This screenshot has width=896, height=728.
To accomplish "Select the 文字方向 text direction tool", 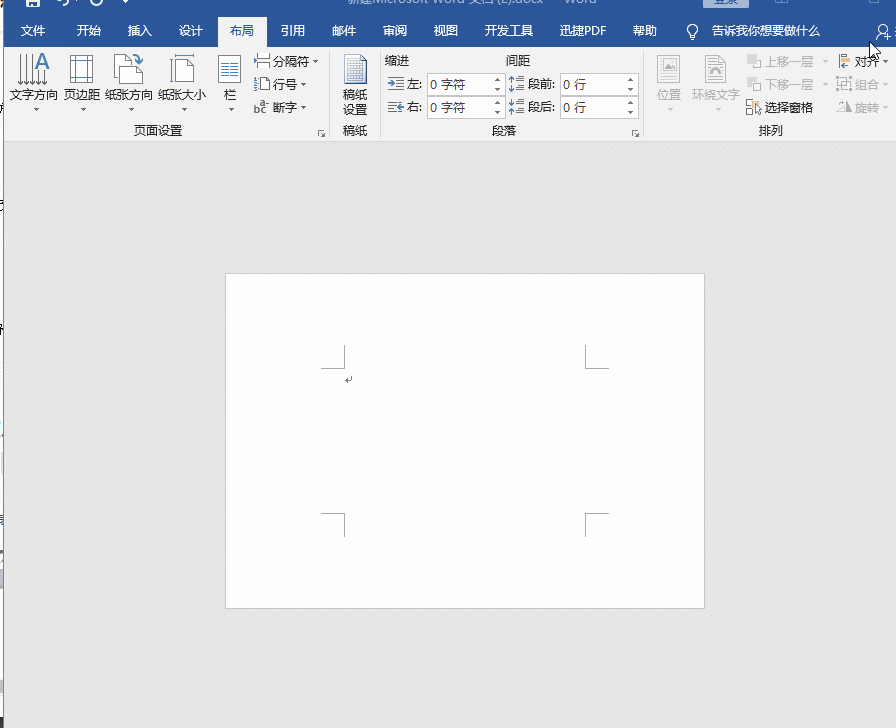I will [x=33, y=80].
